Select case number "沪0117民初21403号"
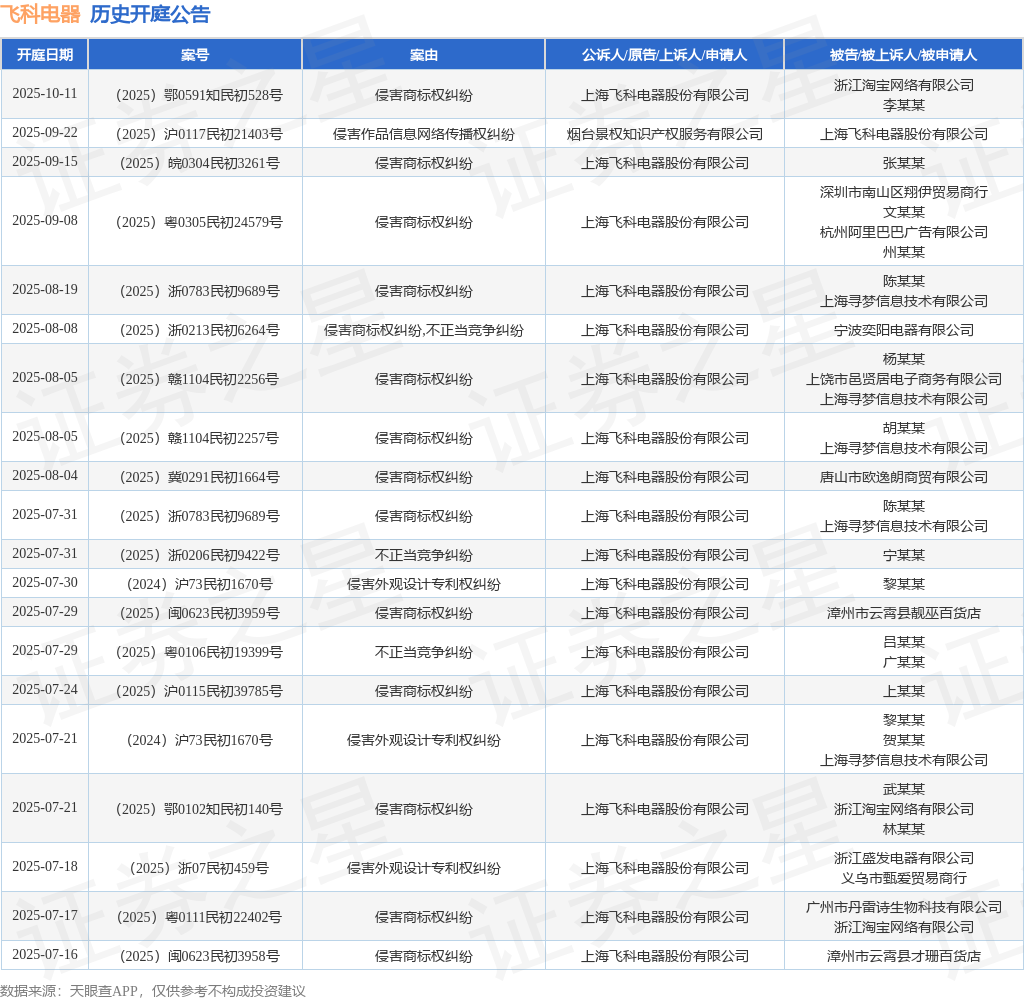 [199, 134]
